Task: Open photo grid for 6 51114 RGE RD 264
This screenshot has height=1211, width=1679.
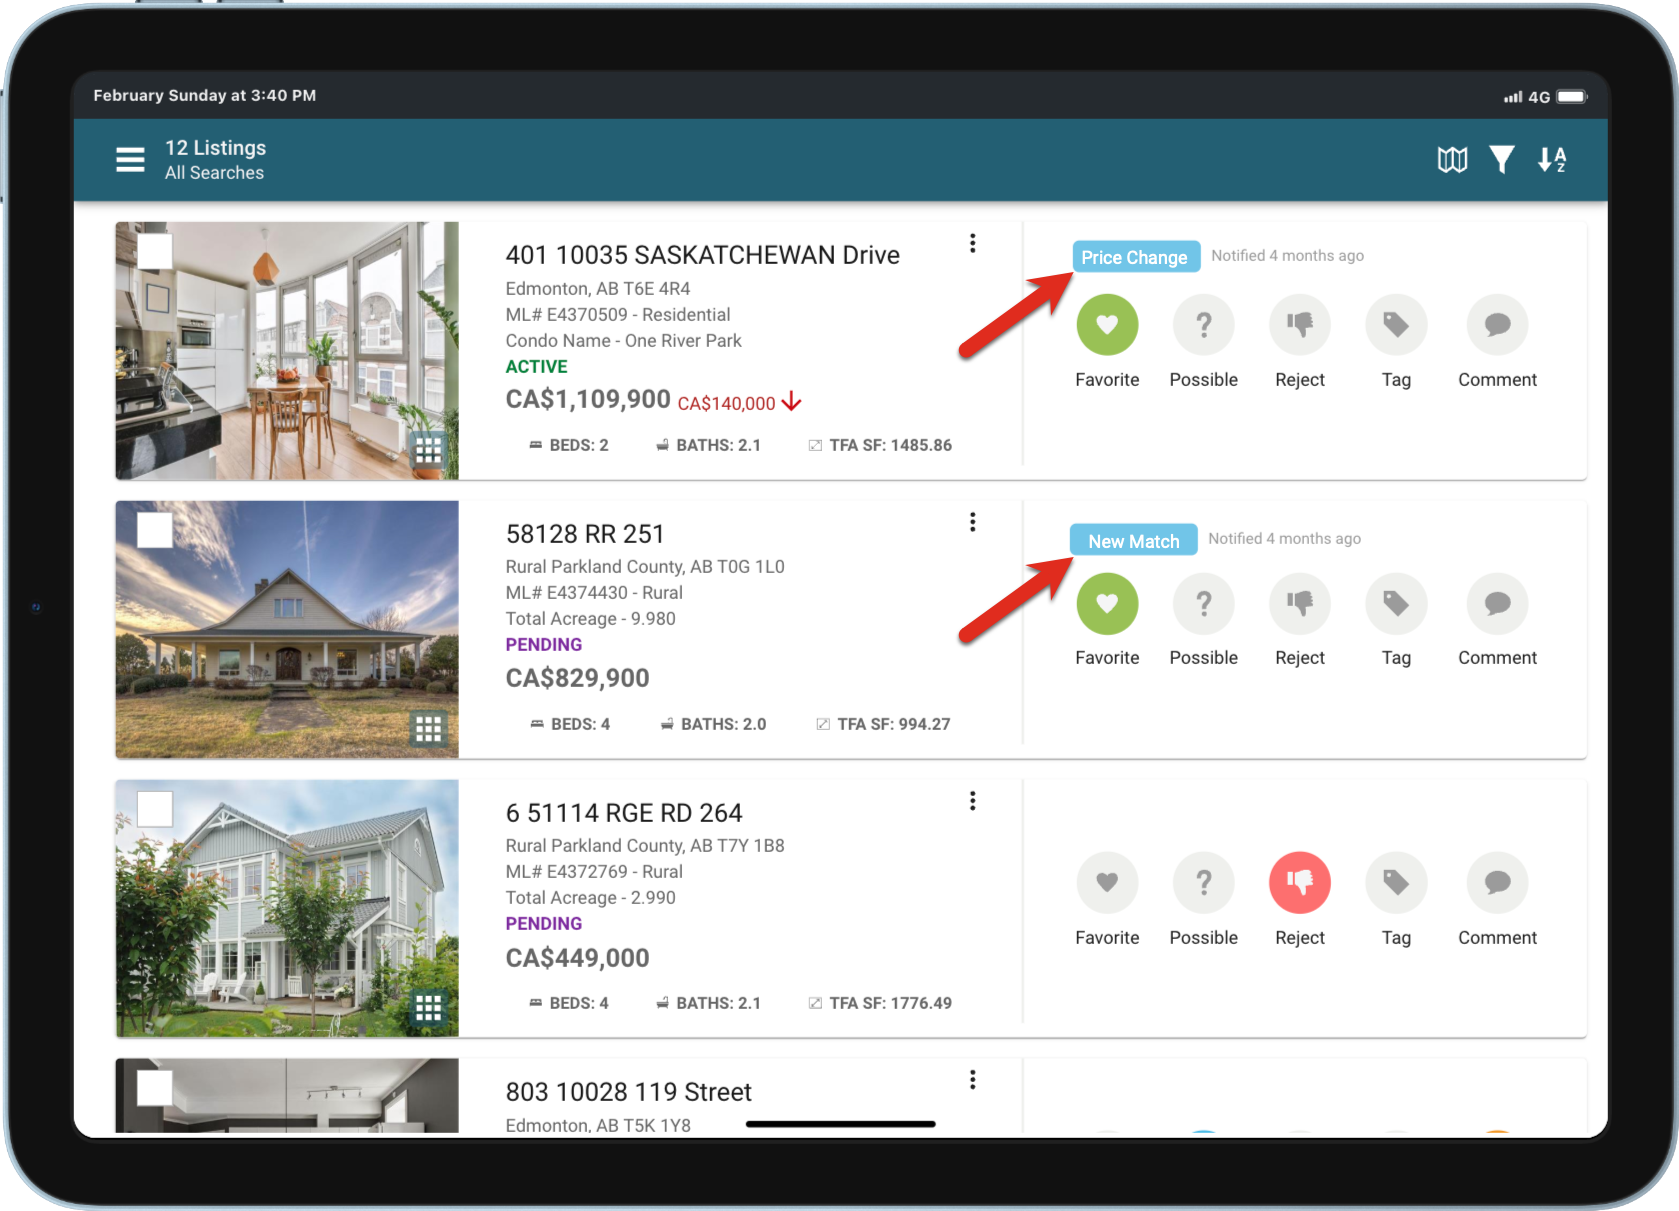Action: (x=428, y=1008)
